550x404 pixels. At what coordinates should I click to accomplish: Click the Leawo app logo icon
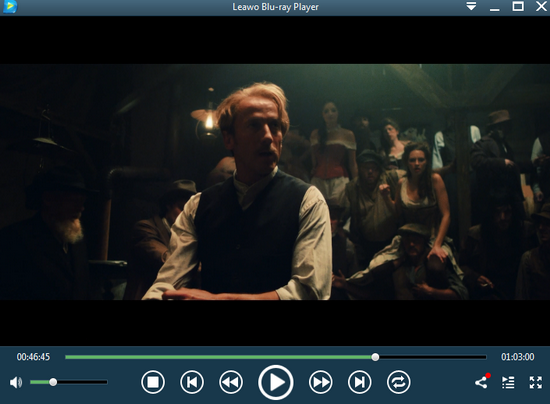tap(10, 7)
